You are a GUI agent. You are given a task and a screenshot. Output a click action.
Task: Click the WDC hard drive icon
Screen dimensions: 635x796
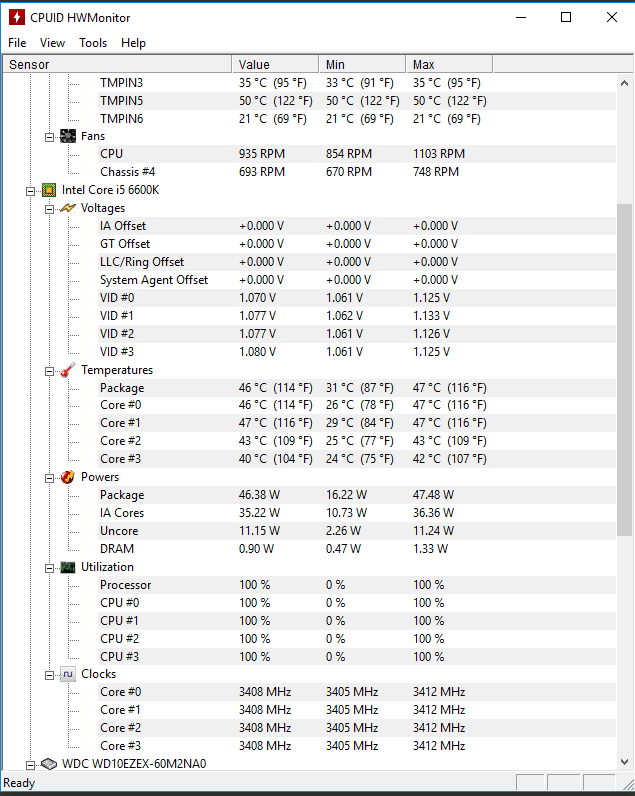tap(48, 764)
